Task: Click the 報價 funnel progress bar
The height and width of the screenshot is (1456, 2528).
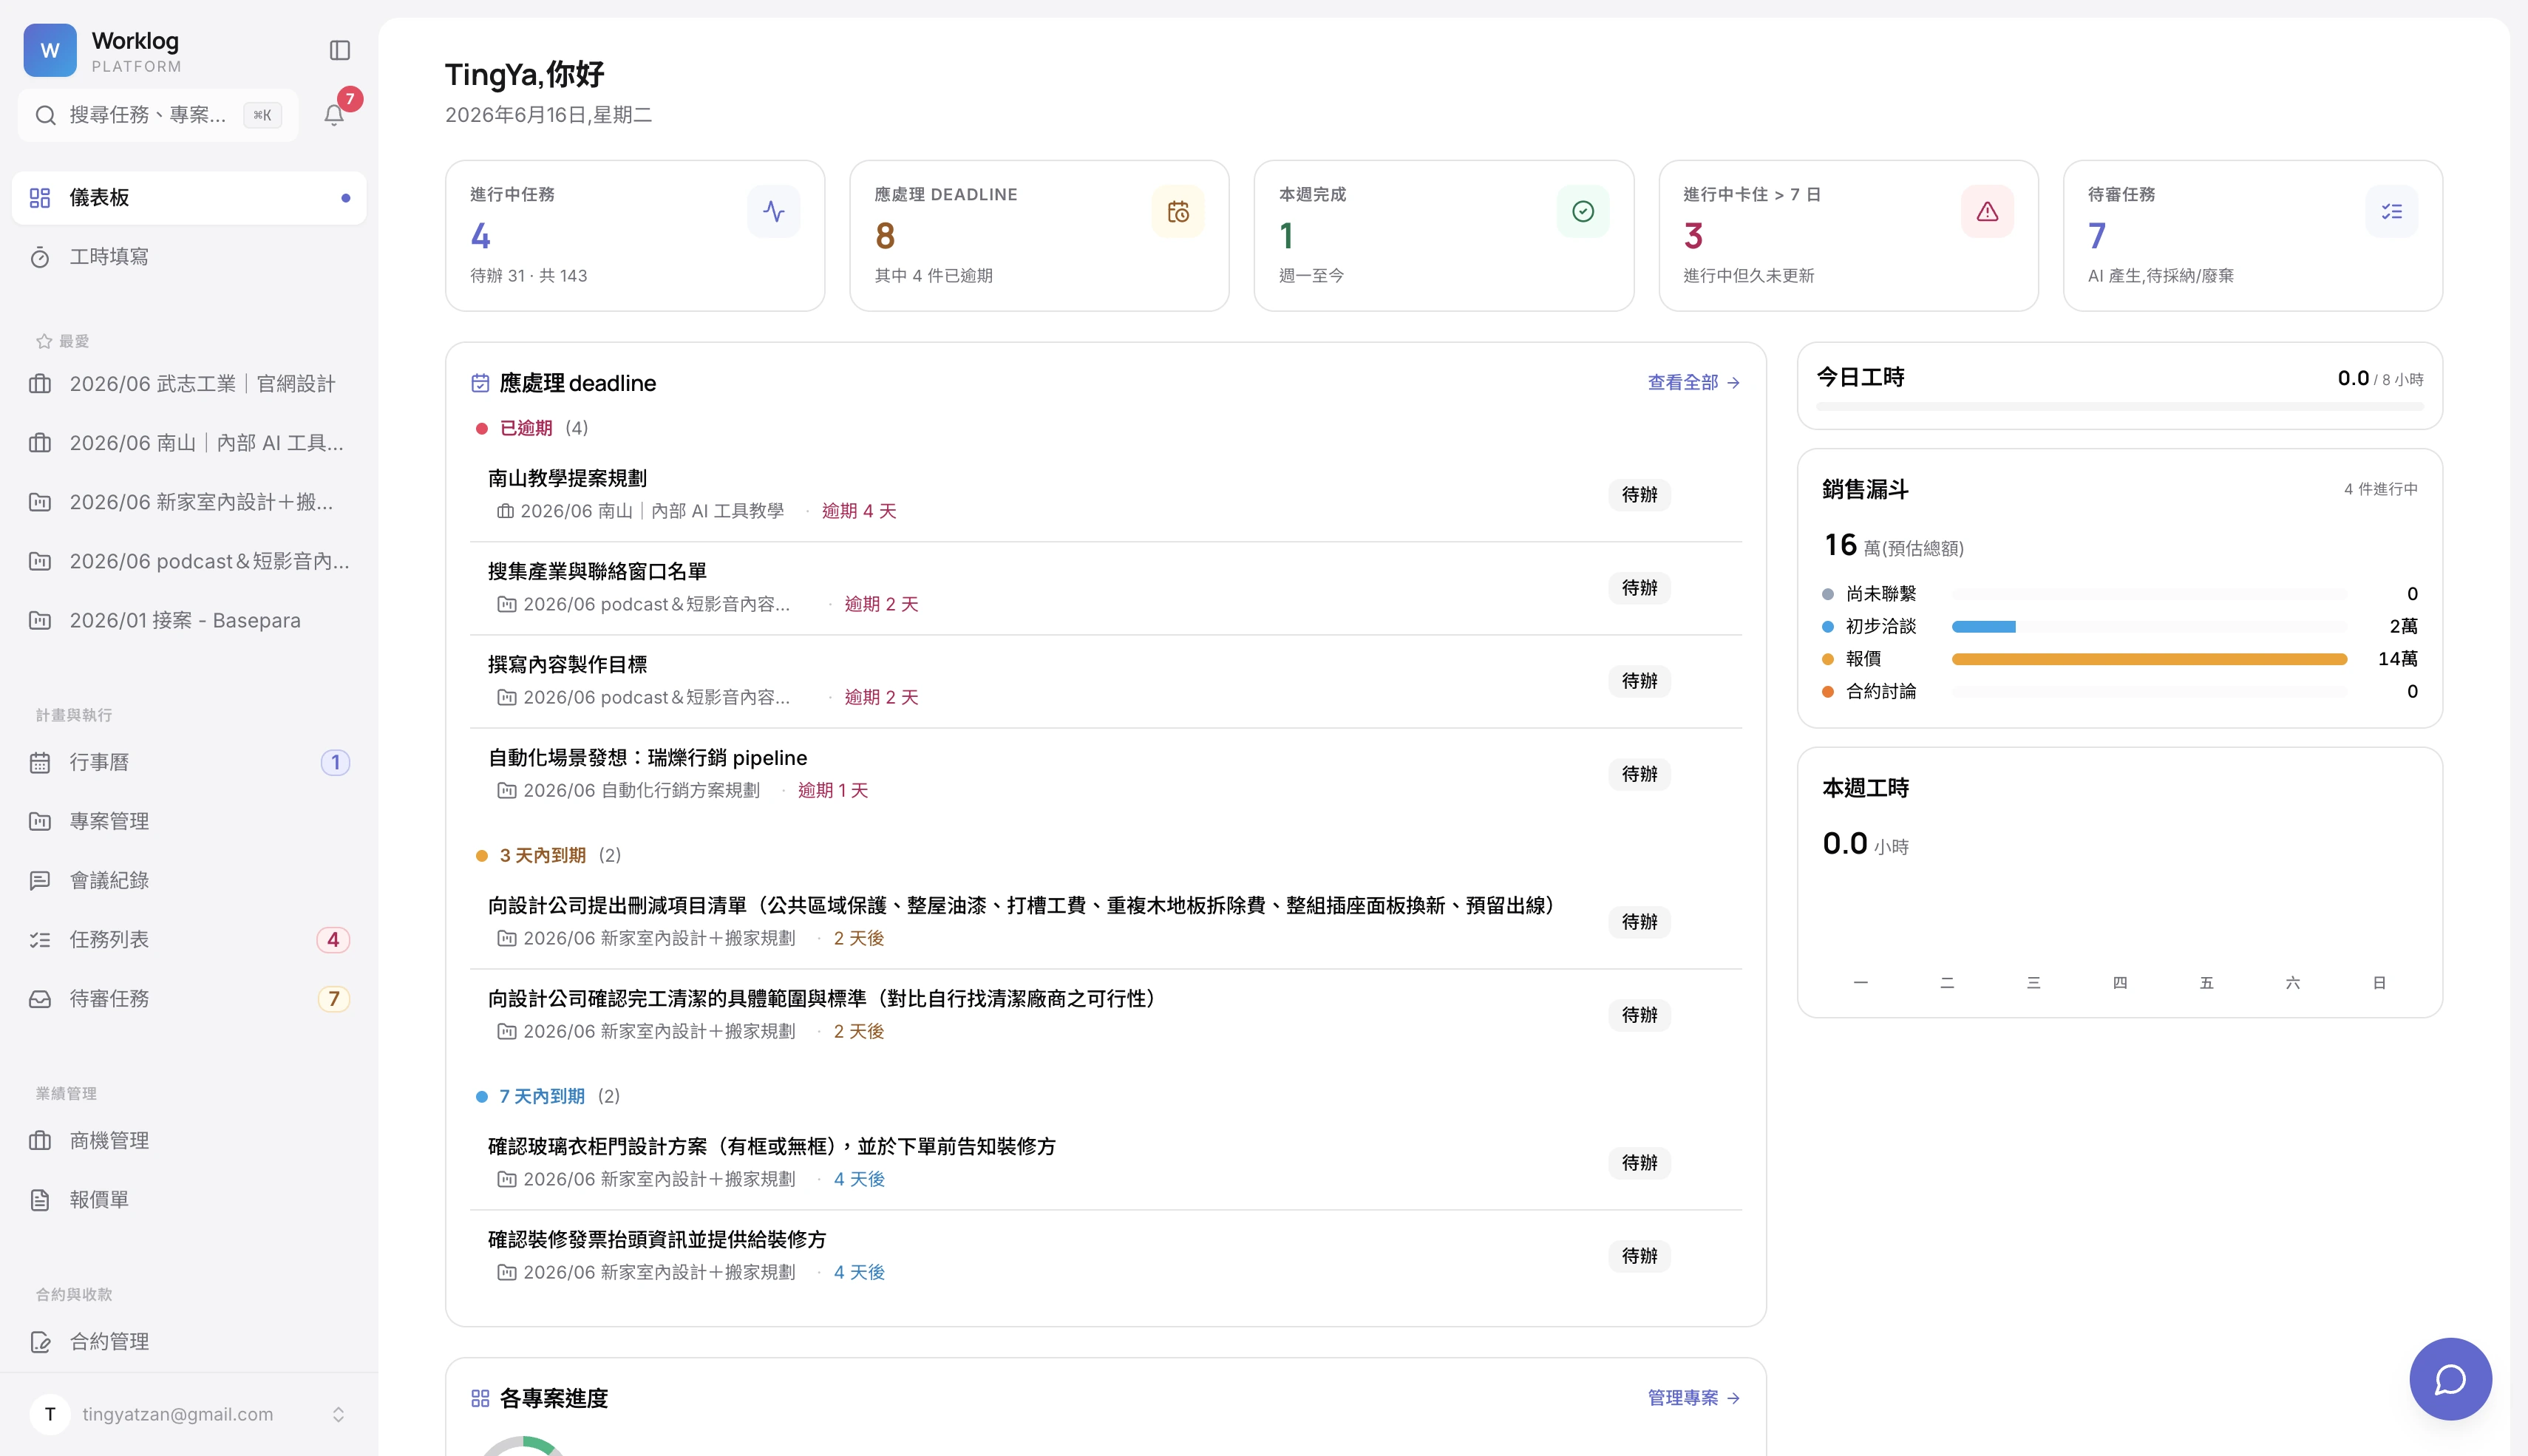Action: (2148, 659)
